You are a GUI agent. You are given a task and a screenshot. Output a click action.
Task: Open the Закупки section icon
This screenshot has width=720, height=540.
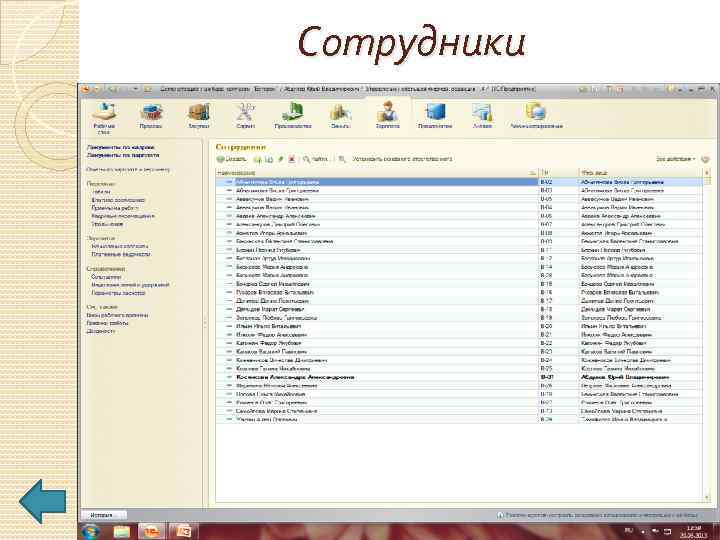[x=199, y=116]
